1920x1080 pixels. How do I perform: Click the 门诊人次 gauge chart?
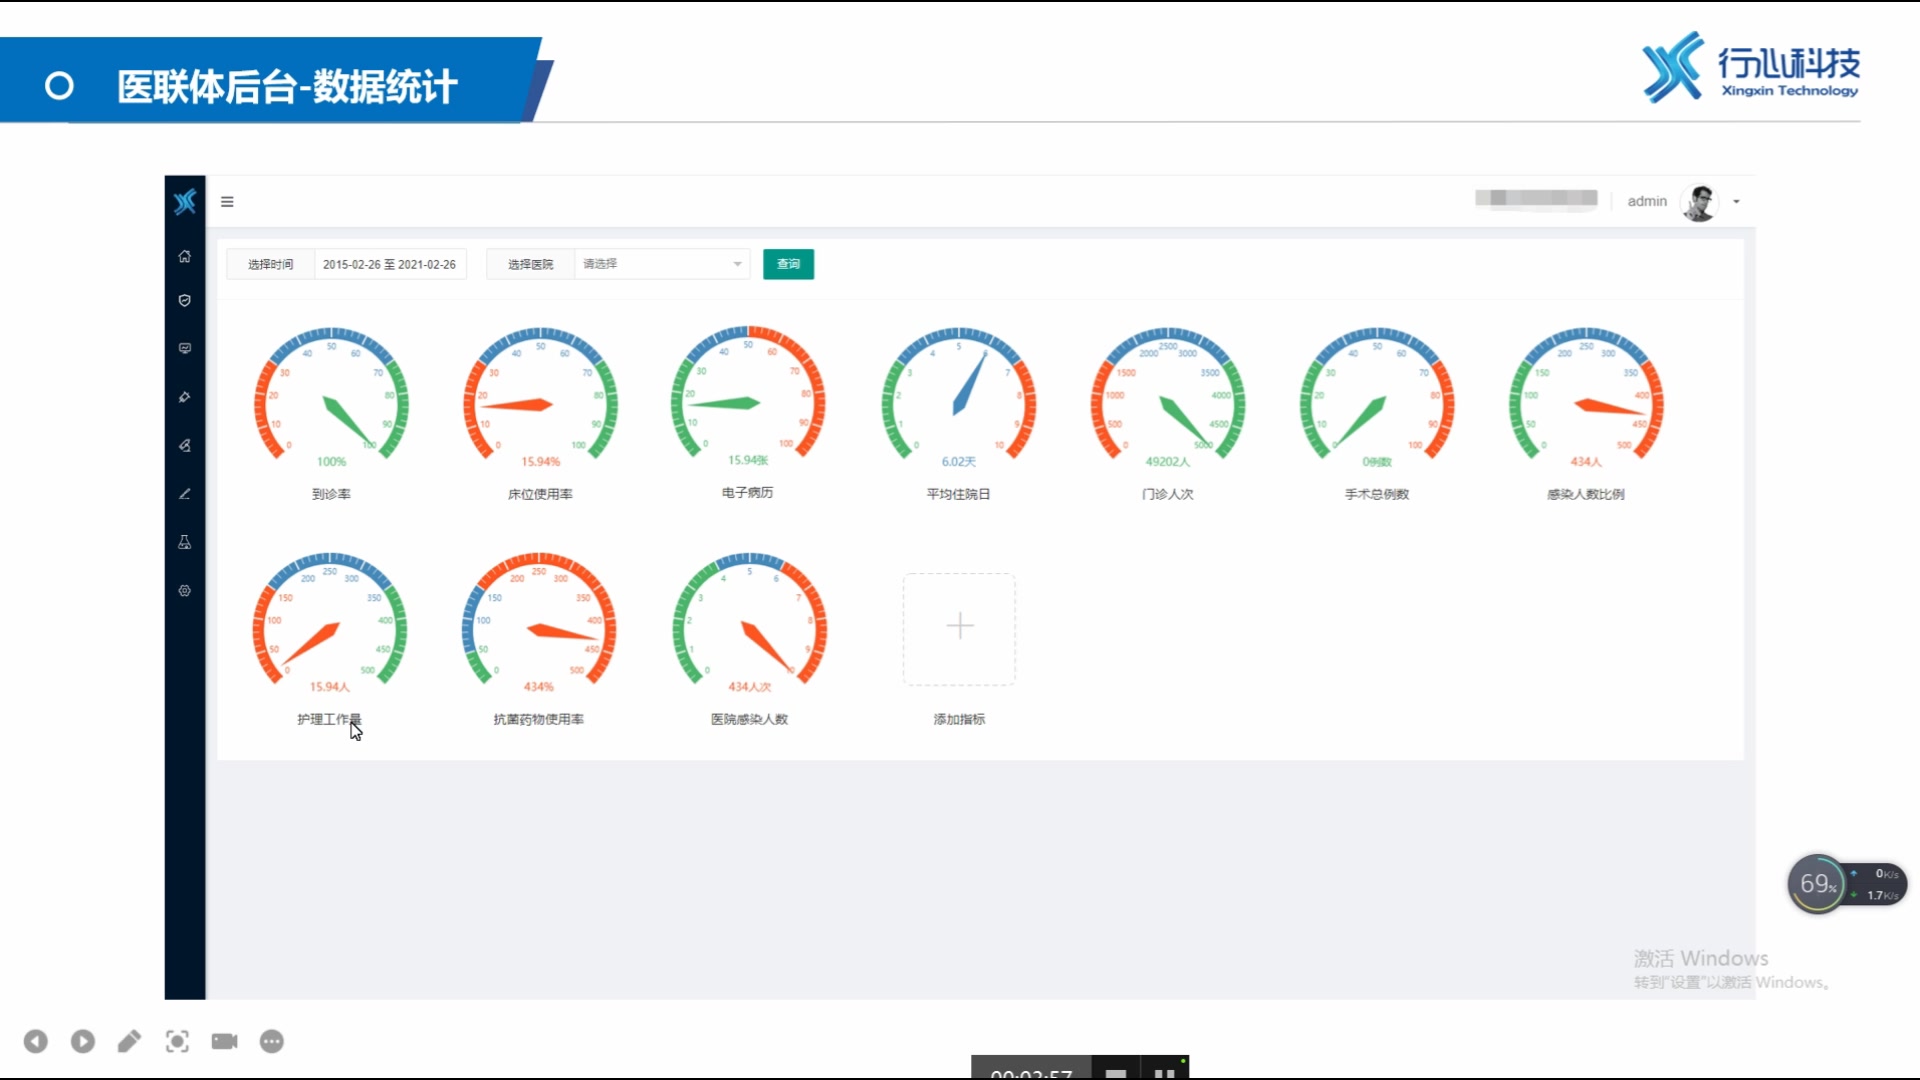pyautogui.click(x=1168, y=395)
